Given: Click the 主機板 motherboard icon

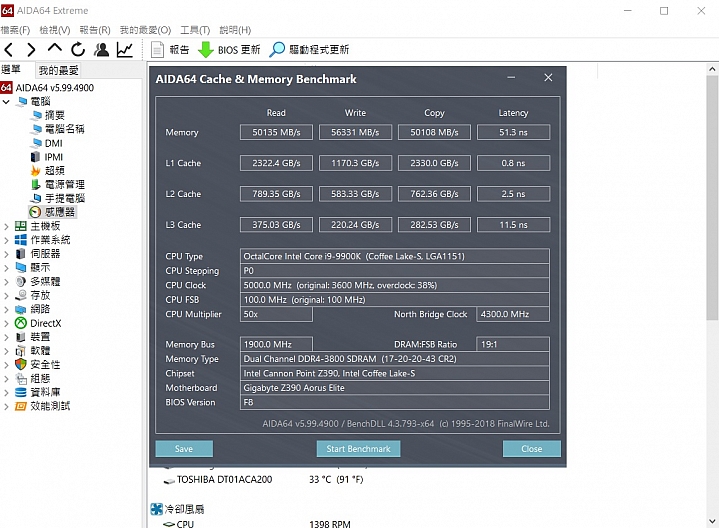Looking at the screenshot, I should 21,226.
